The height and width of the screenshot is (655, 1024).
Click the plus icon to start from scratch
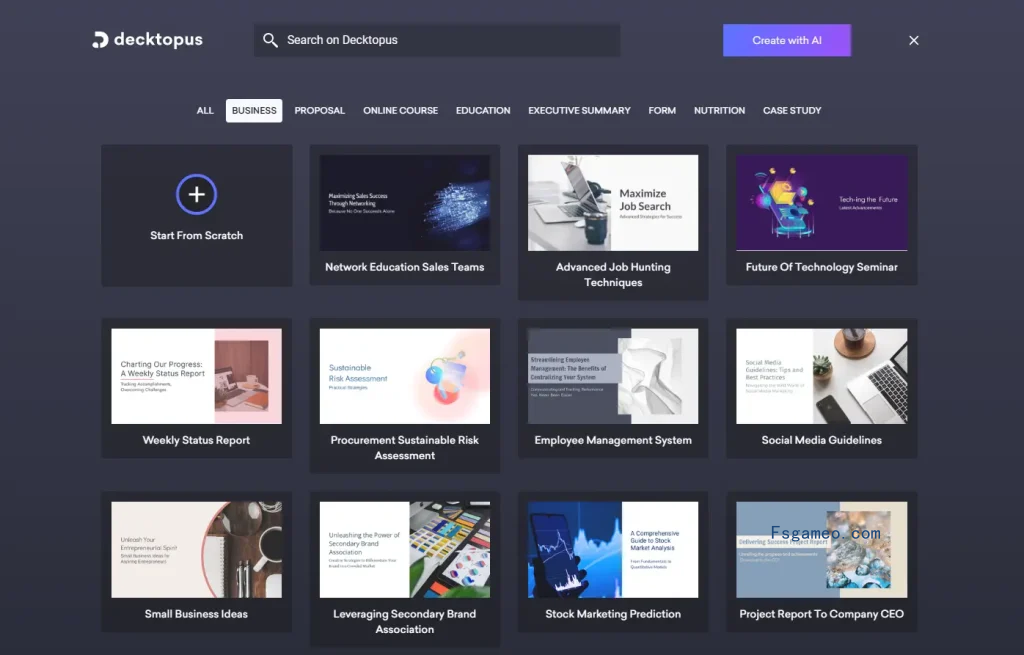tap(197, 194)
